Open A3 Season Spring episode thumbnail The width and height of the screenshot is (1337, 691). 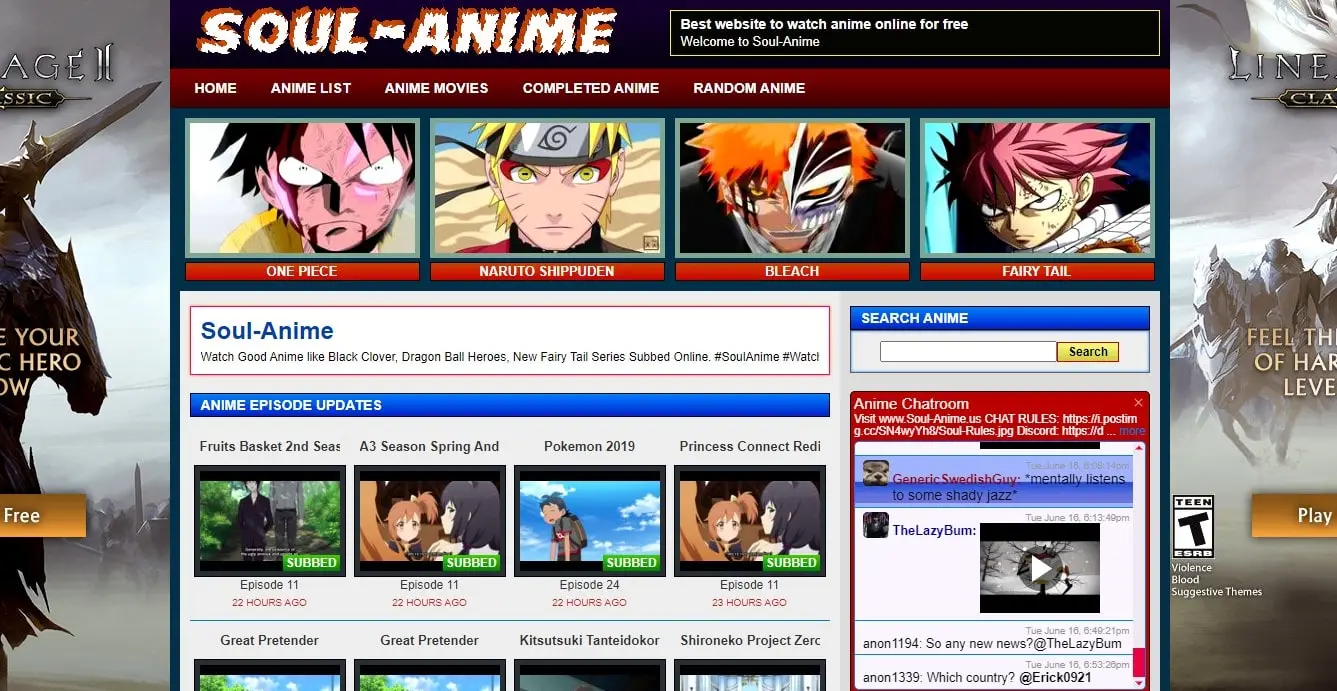430,521
